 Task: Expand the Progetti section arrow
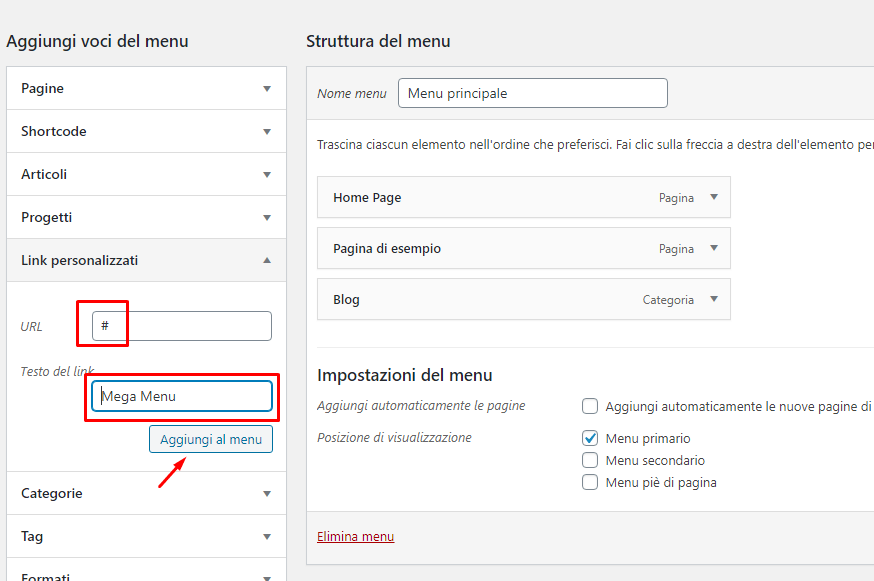click(x=267, y=217)
